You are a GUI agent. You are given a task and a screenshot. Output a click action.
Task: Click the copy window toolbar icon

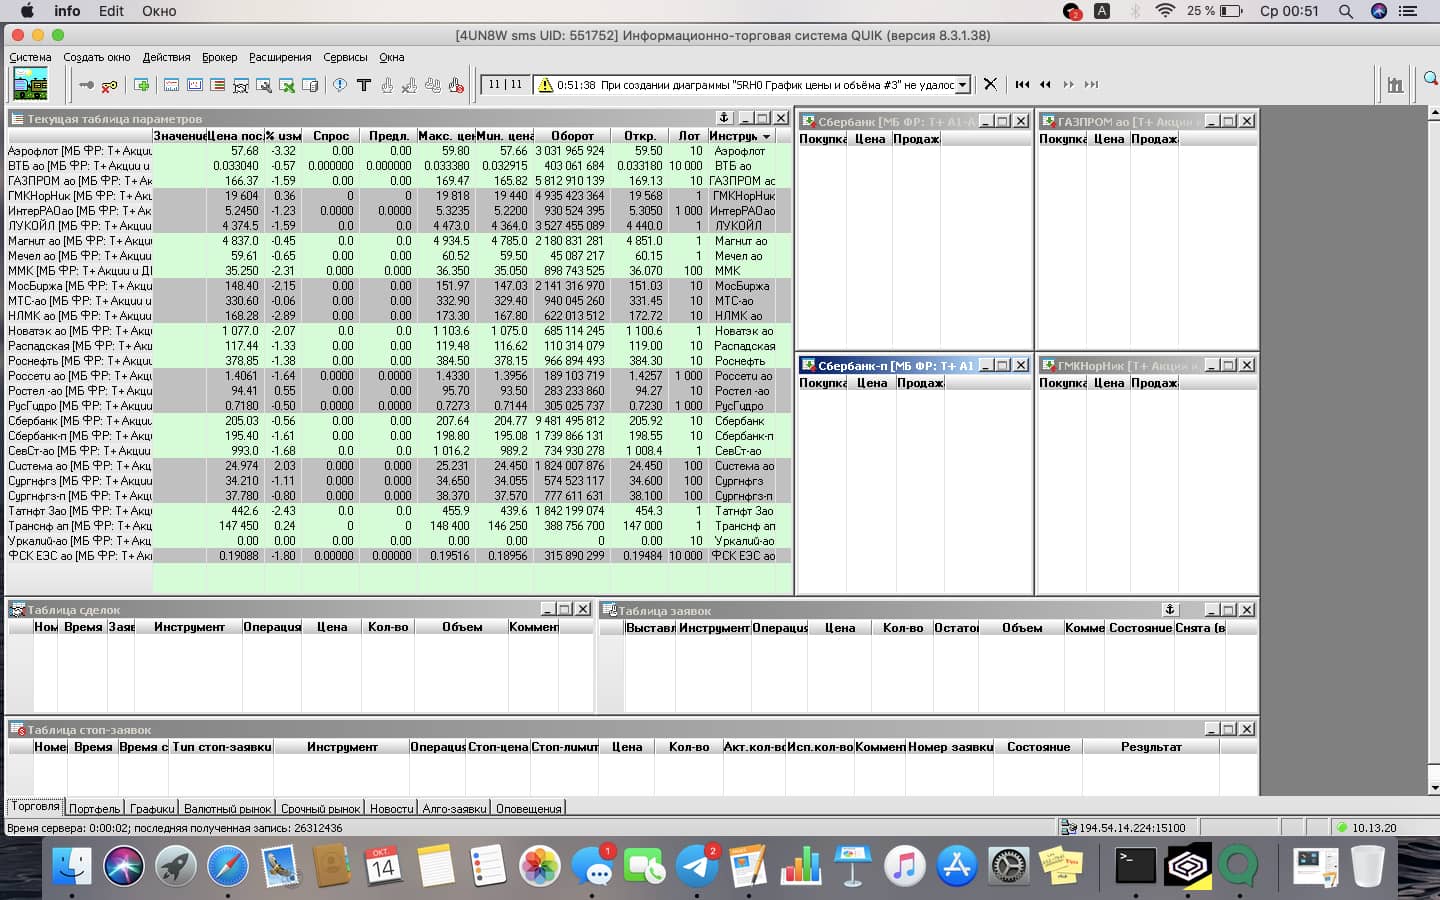(x=310, y=85)
